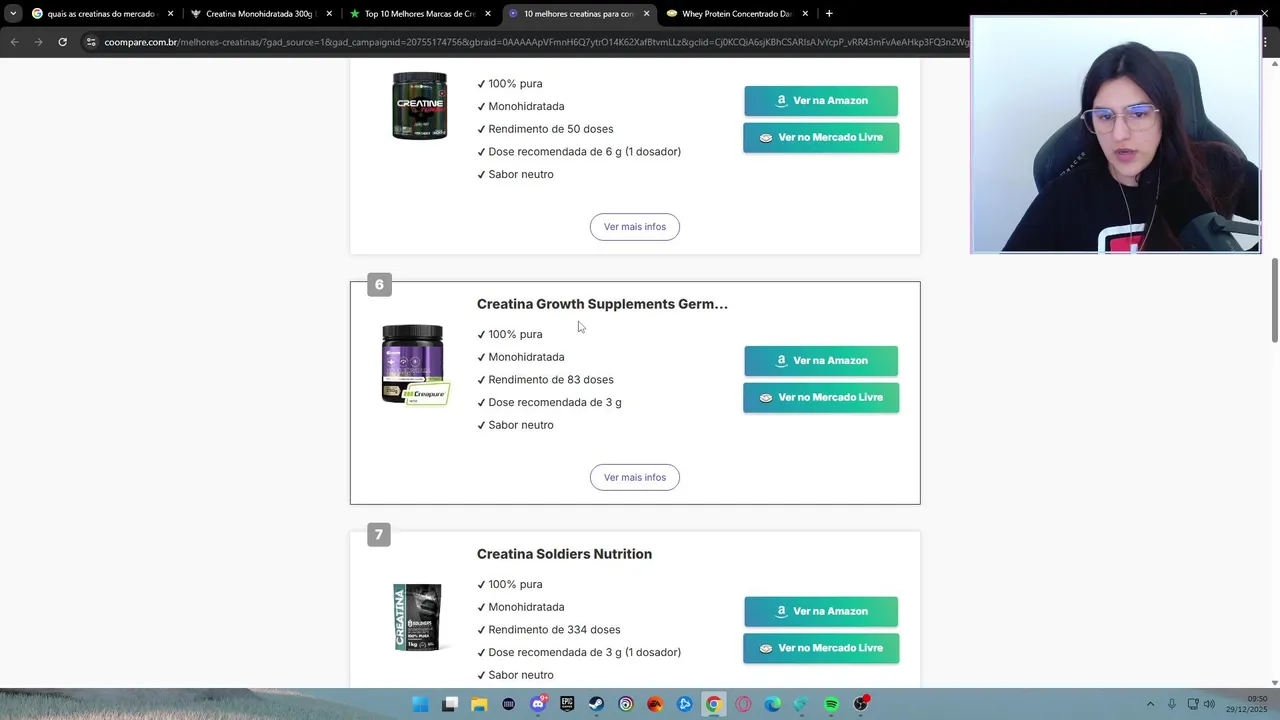Viewport: 1280px width, 720px height.
Task: Open Microsoft Edge from taskbar
Action: coord(772,704)
